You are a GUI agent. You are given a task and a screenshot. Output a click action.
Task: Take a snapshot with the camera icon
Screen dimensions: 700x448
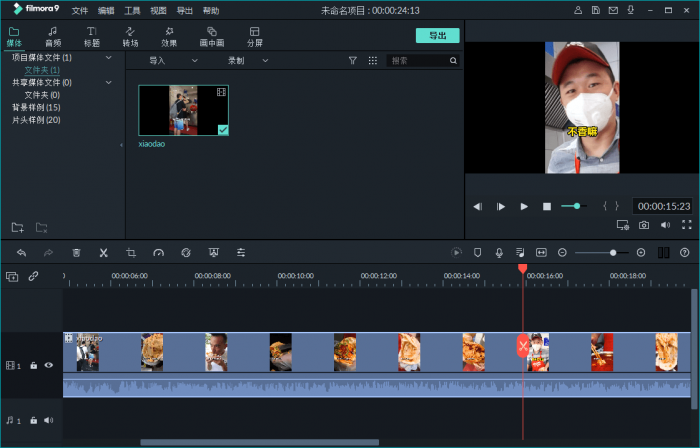644,225
